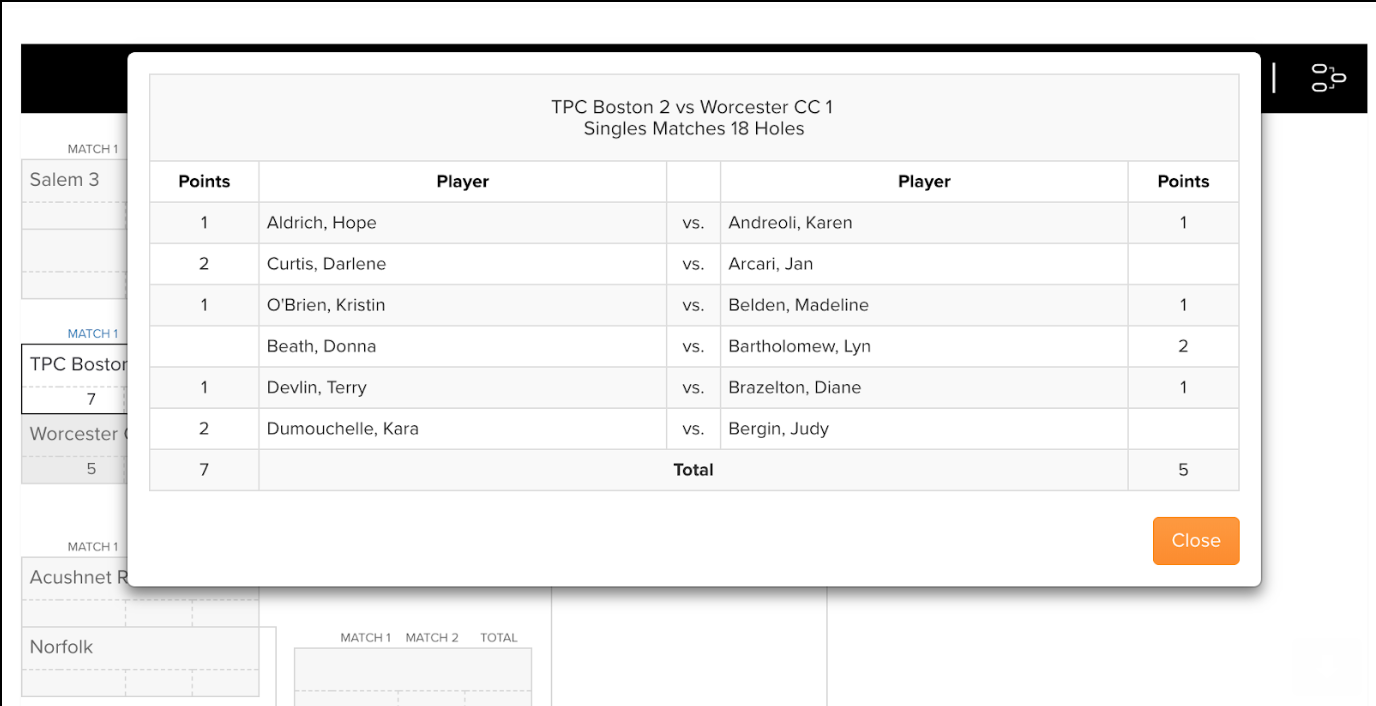
Task: Select the Bartholomew, Lyn row
Action: pyautogui.click(x=800, y=346)
